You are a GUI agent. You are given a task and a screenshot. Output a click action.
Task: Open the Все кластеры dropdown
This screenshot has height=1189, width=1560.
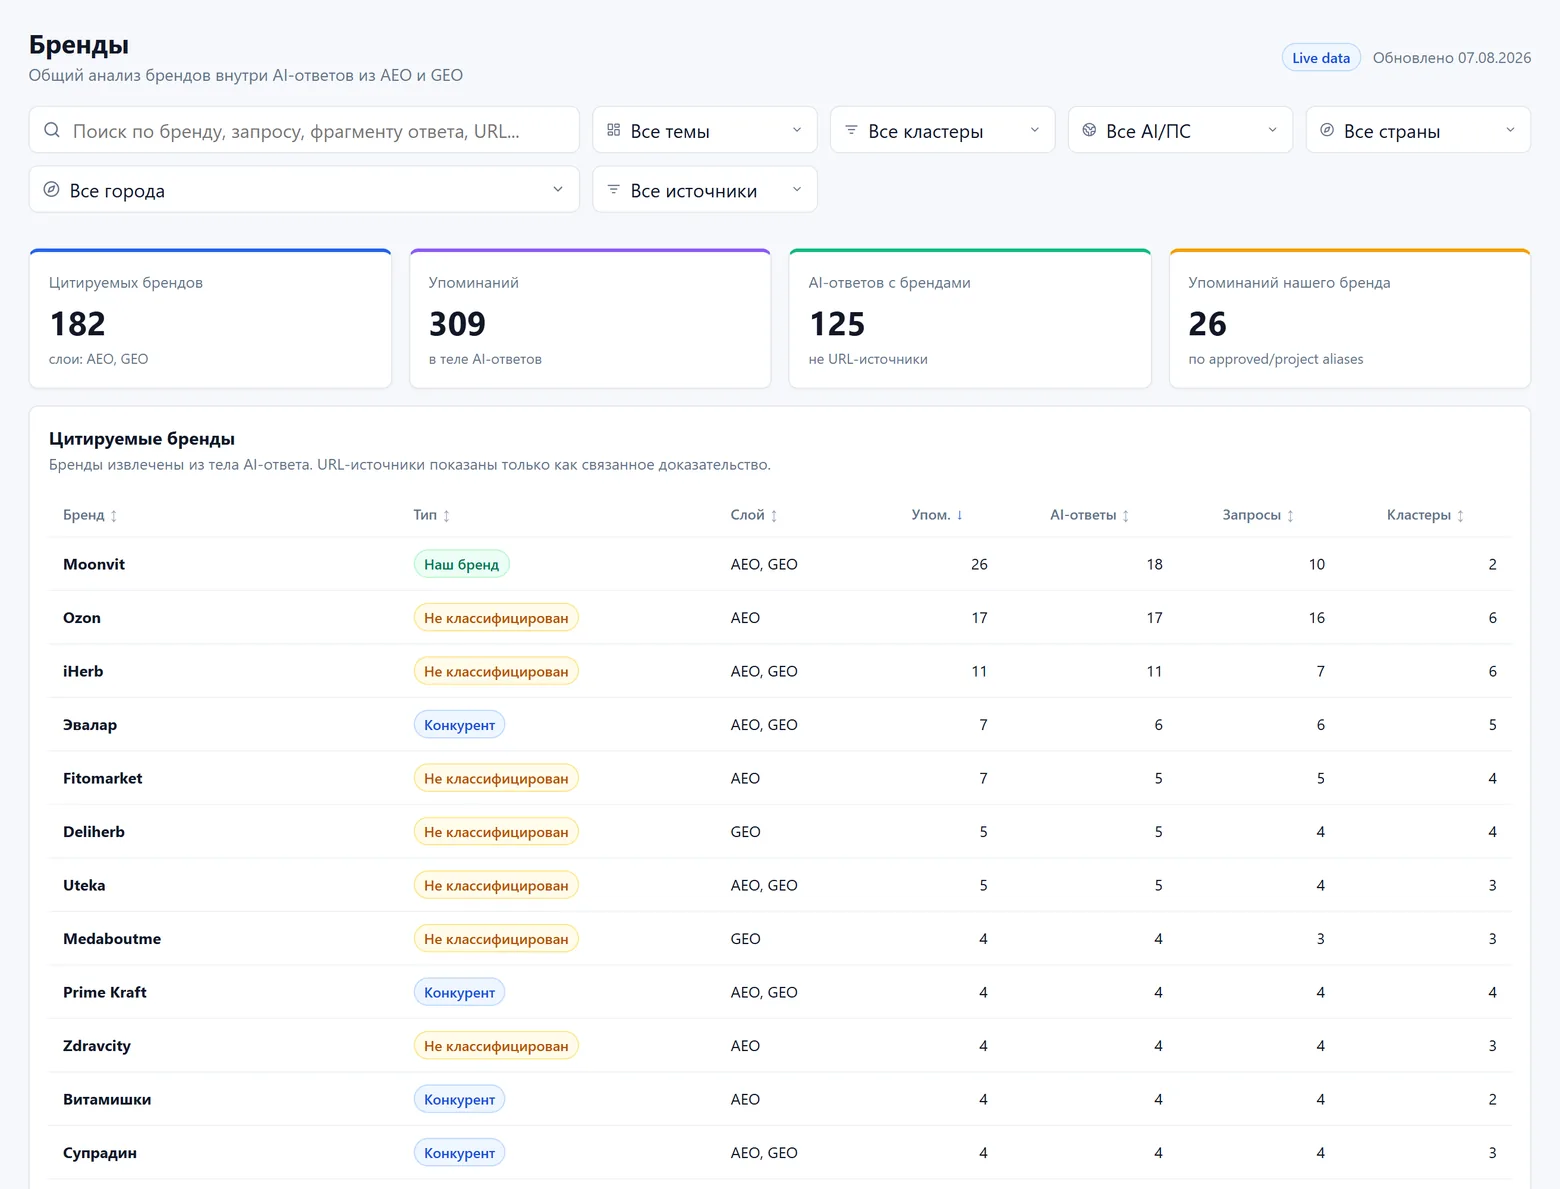[943, 130]
